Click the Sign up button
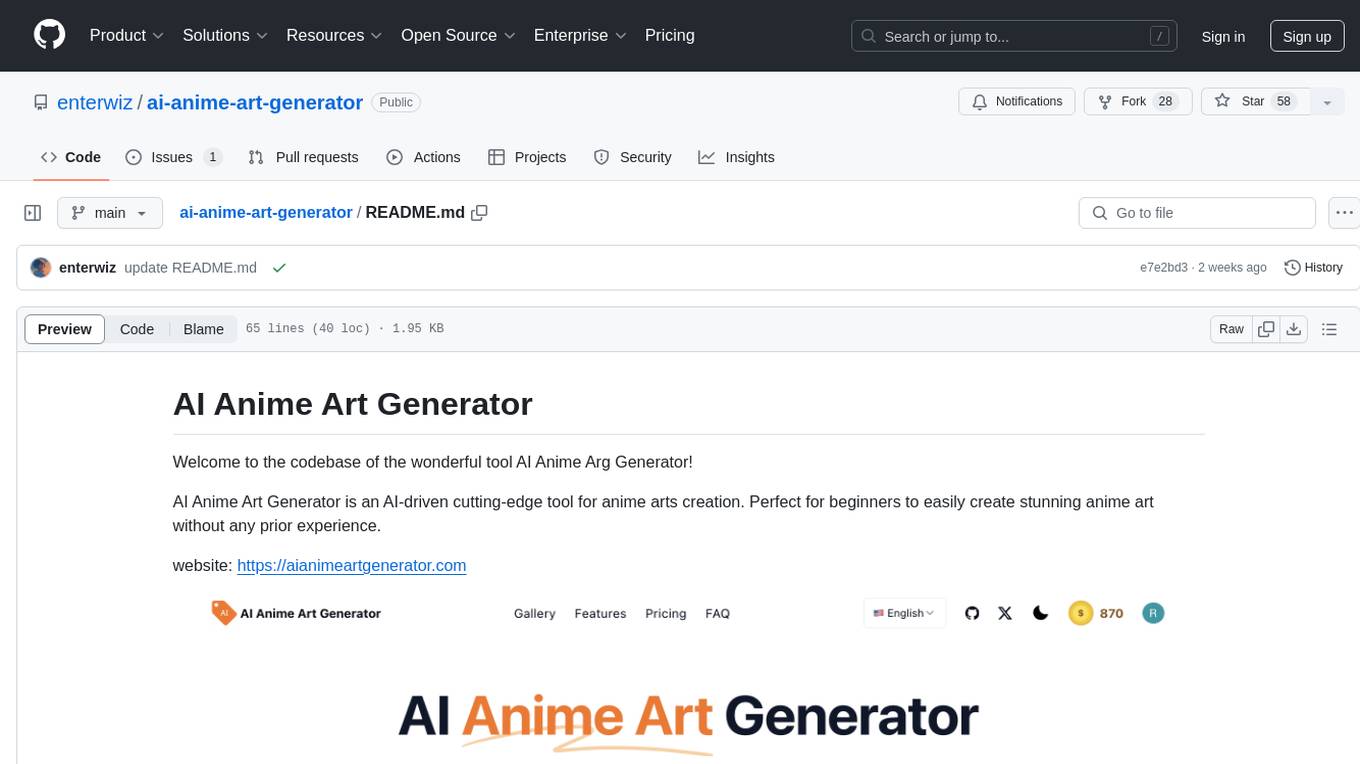Screen dimensions: 1360x764 [x=1307, y=36]
